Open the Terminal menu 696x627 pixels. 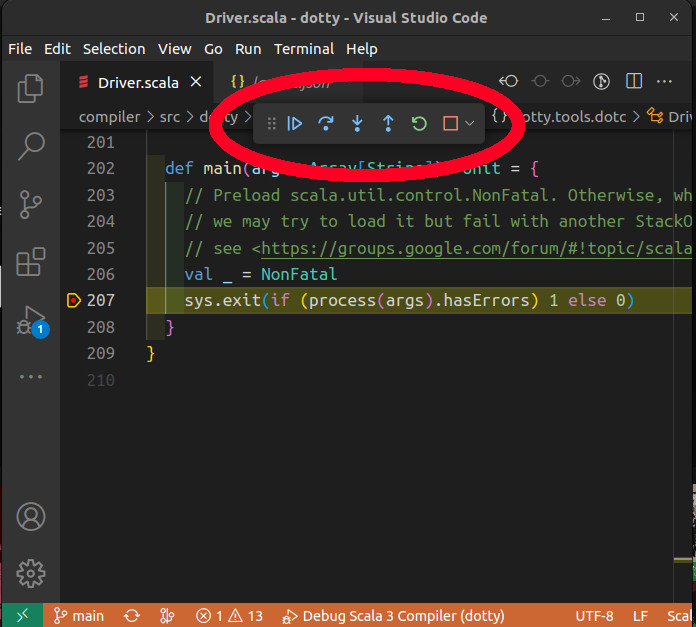click(304, 48)
